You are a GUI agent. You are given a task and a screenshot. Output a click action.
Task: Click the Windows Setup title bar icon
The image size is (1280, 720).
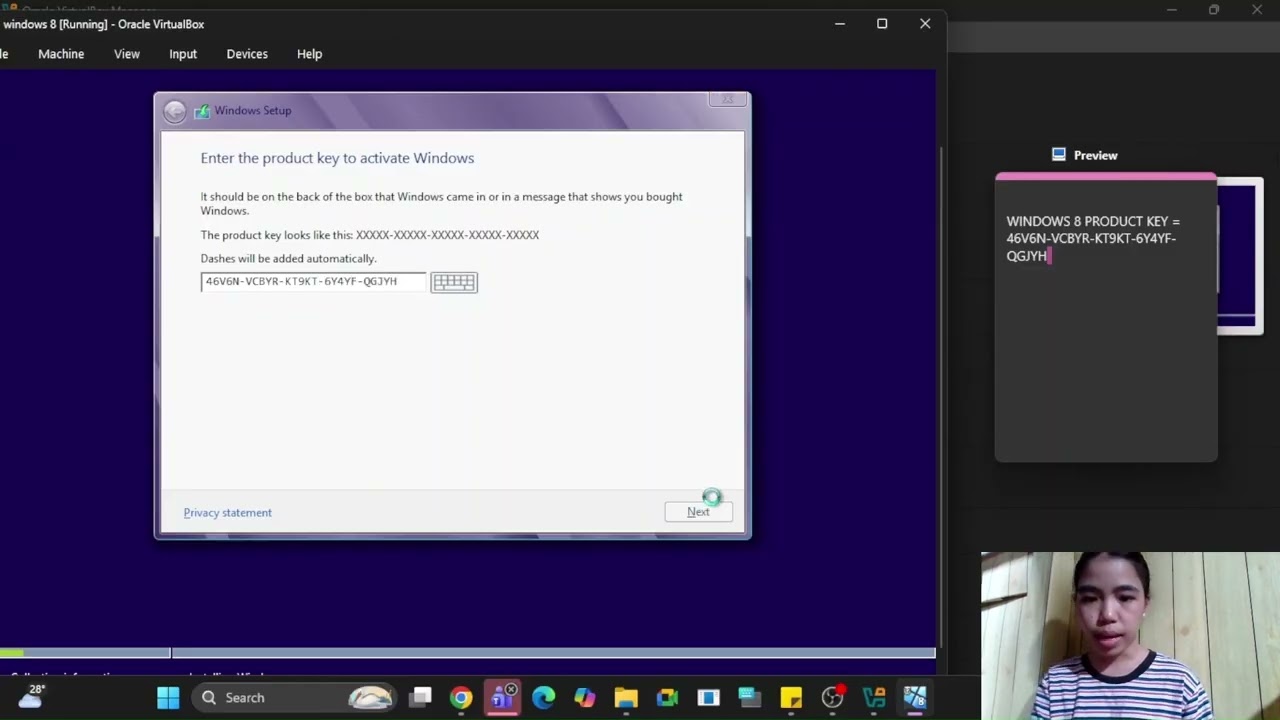click(x=202, y=111)
